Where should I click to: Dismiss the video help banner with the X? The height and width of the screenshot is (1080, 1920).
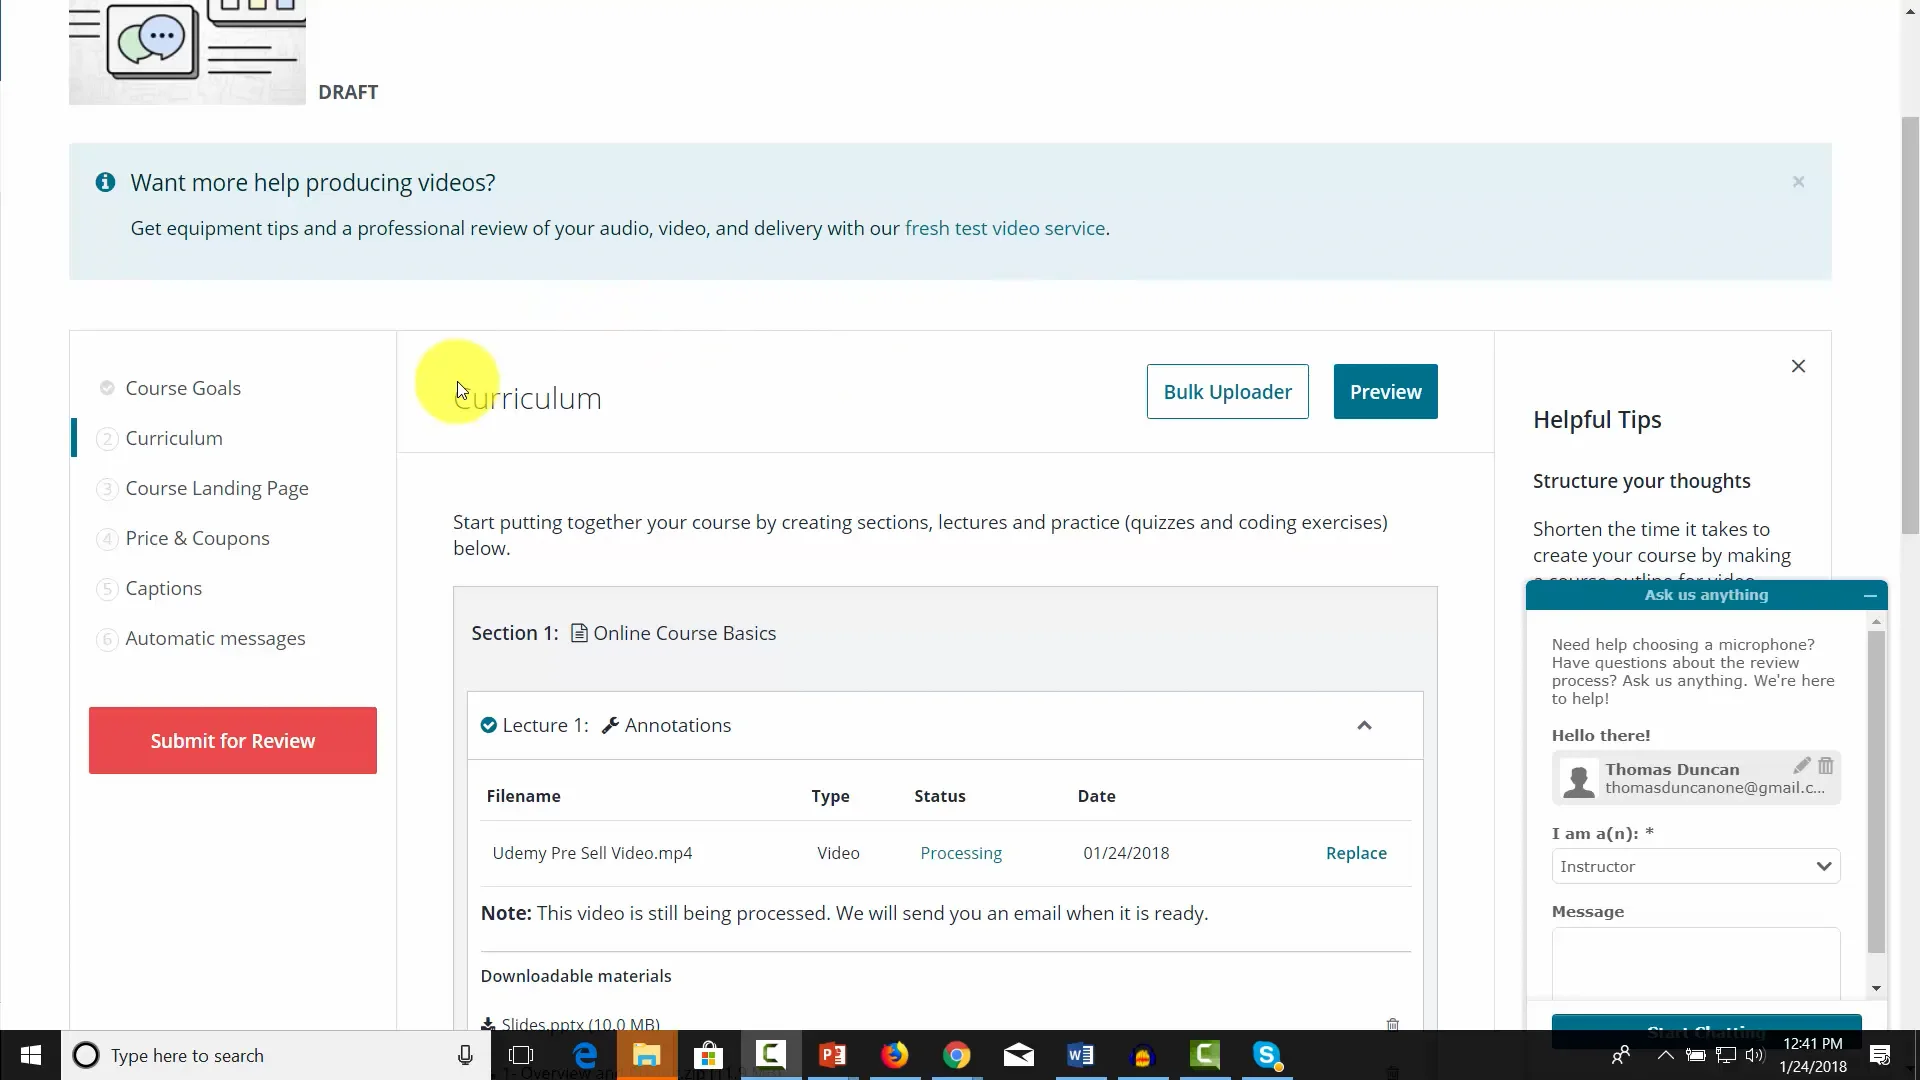coord(1798,181)
